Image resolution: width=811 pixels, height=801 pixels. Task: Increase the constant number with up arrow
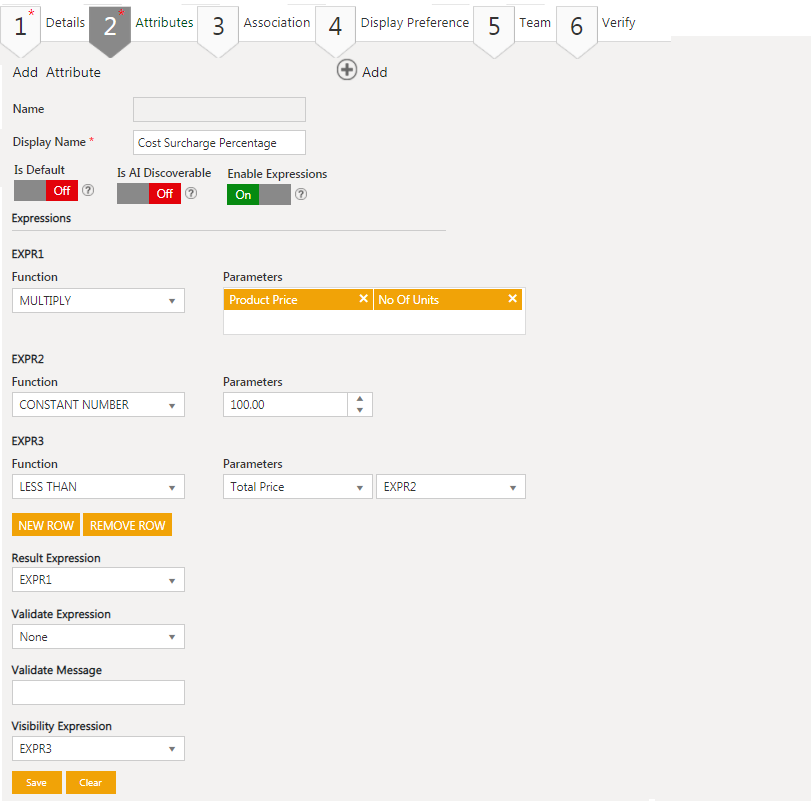[360, 399]
